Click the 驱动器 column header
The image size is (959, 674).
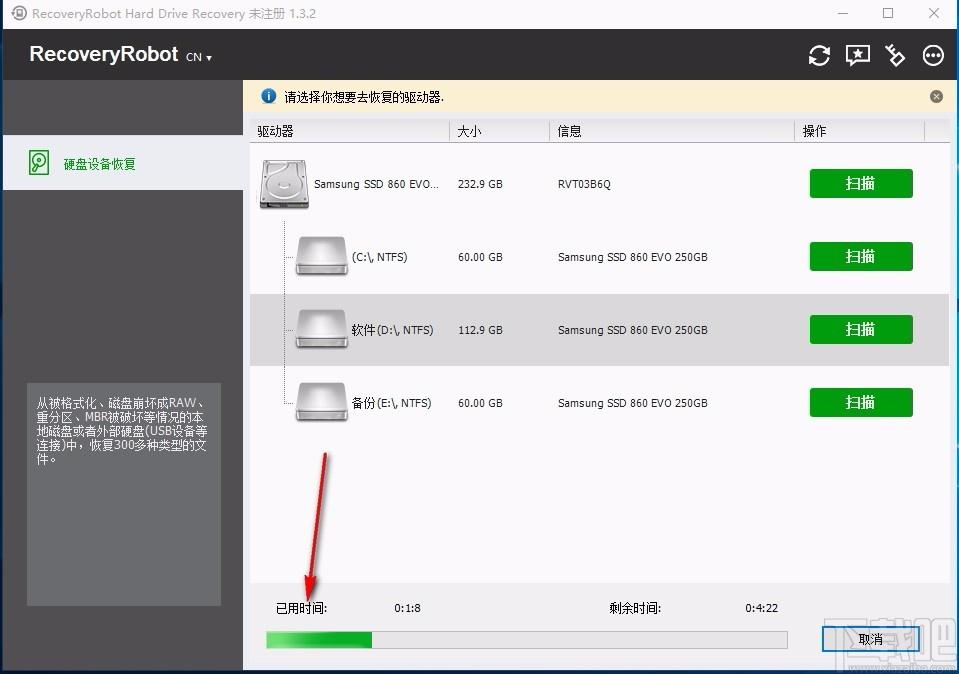(349, 131)
